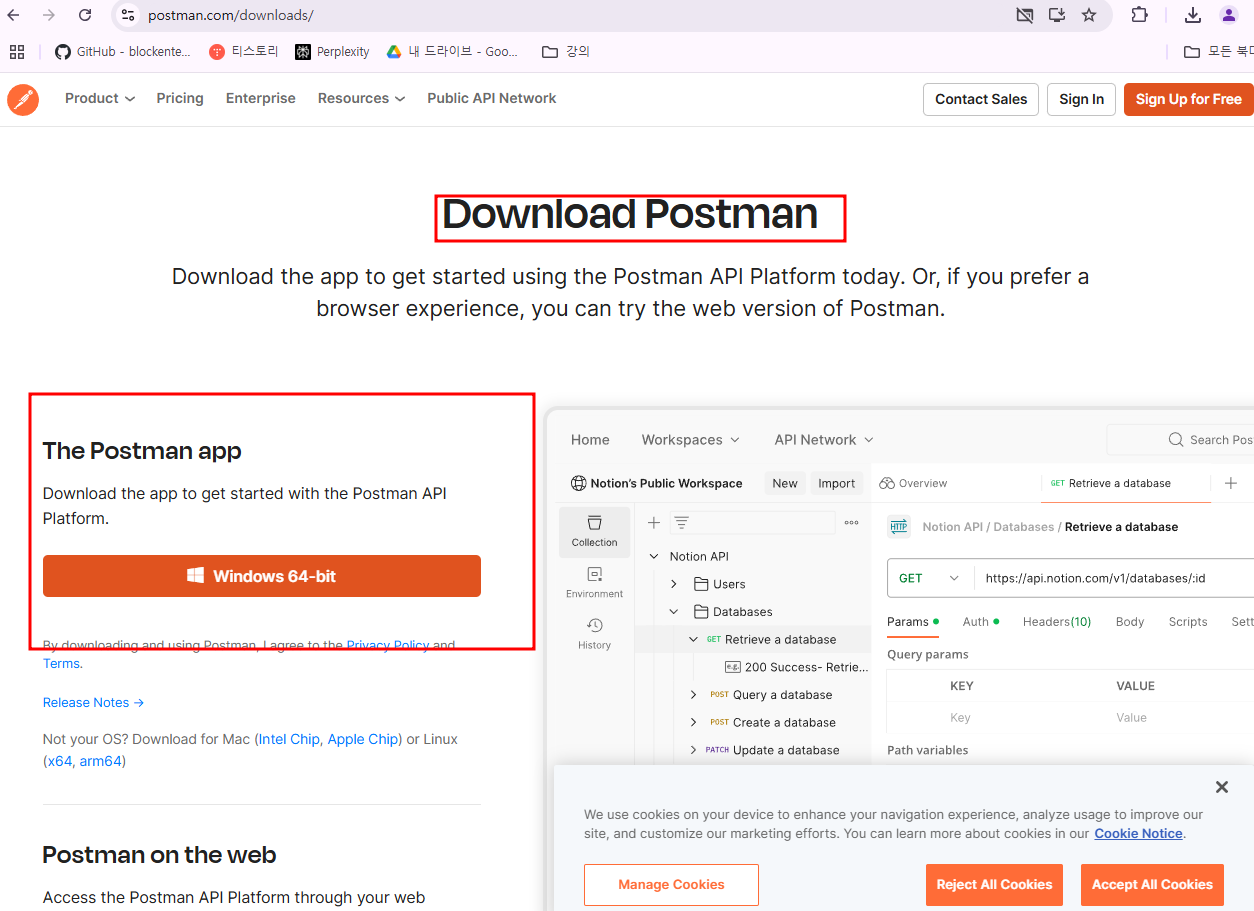Click the filter icon in collection search
Screen dimensions: 1254x911
click(x=681, y=522)
